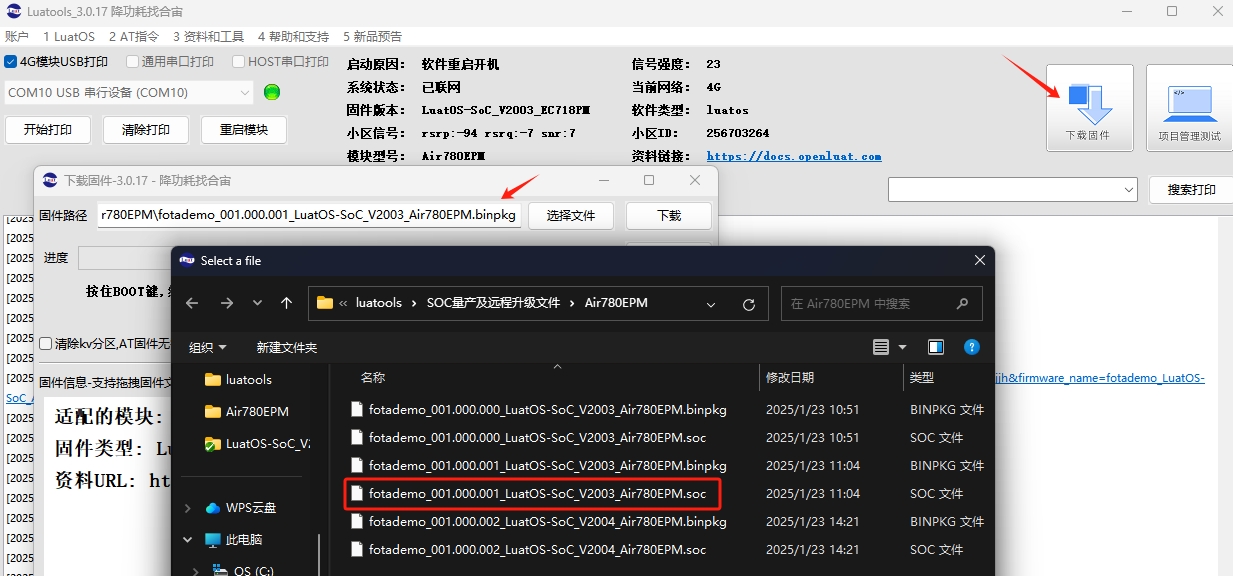Toggle the preview pane icon
Image resolution: width=1233 pixels, height=576 pixels.
pyautogui.click(x=936, y=347)
